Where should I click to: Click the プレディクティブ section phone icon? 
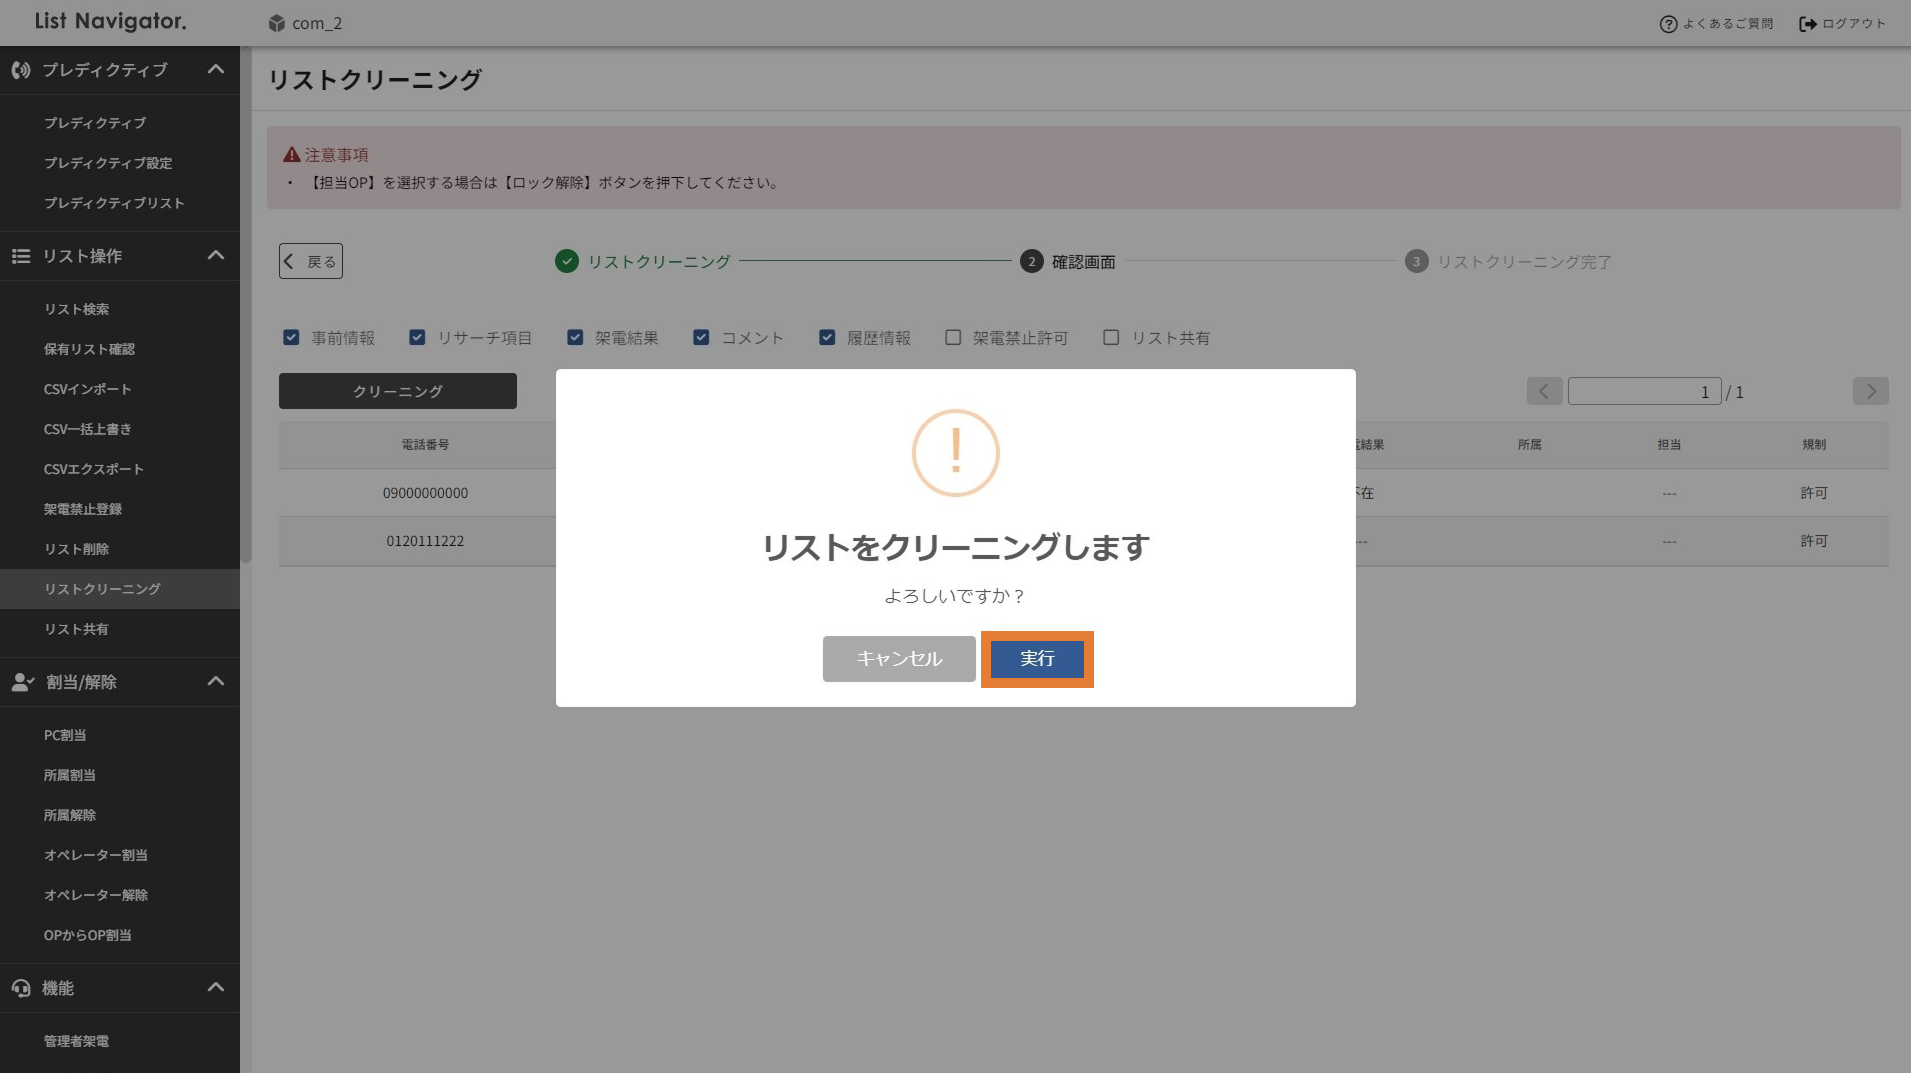(x=21, y=70)
